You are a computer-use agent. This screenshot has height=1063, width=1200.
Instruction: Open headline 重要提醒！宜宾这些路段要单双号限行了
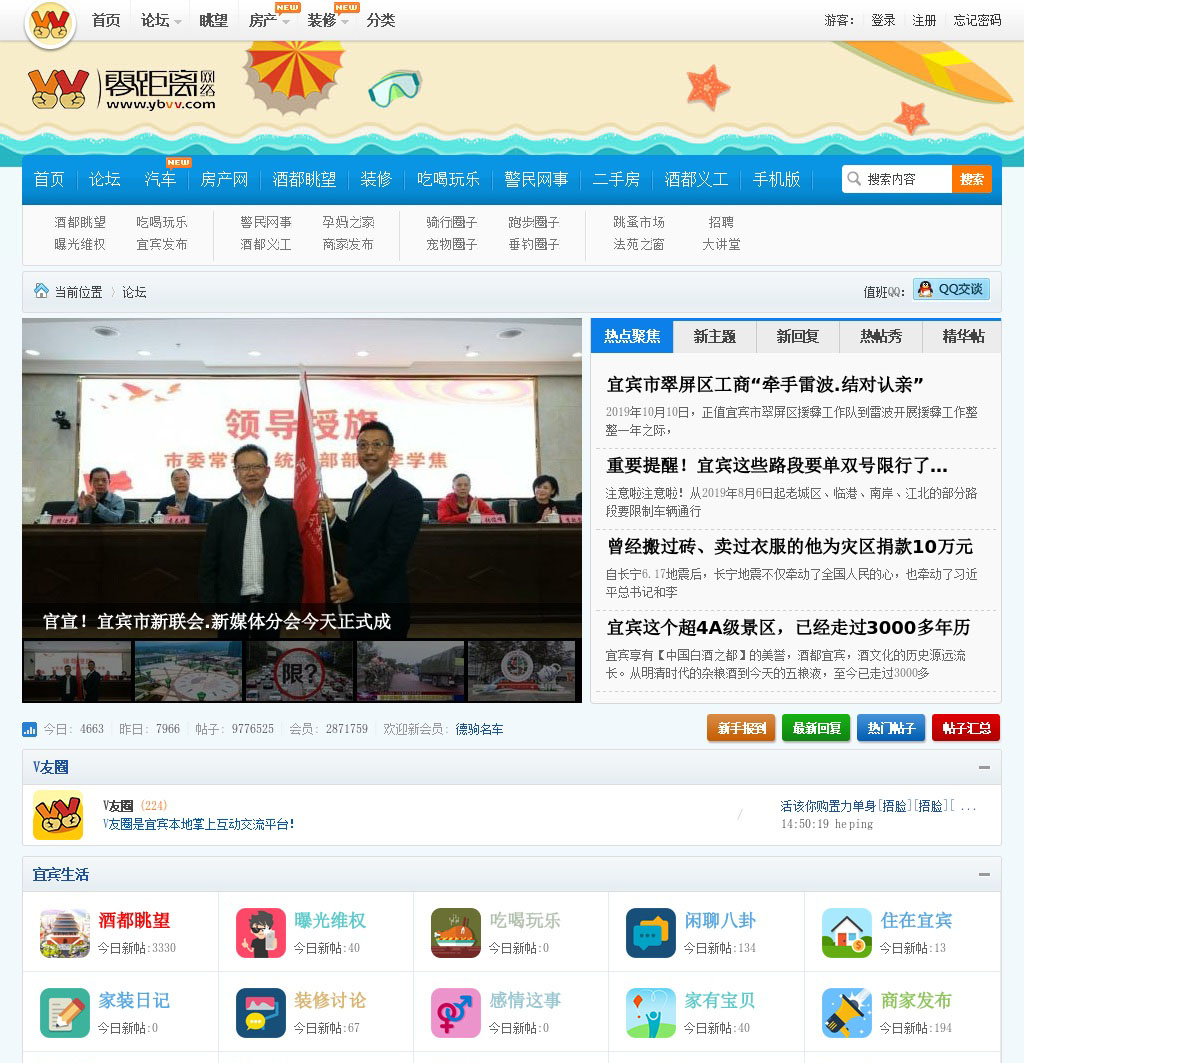(x=777, y=465)
